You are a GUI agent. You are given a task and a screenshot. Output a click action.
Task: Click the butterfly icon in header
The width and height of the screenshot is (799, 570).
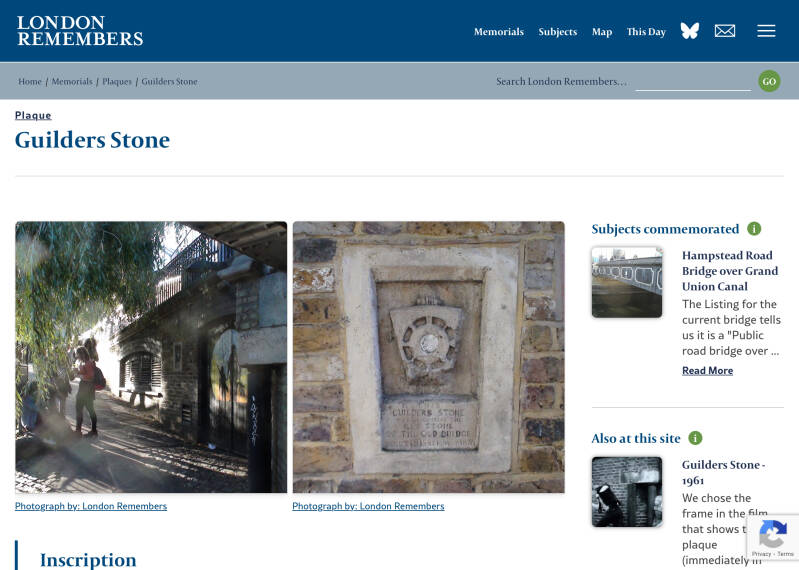[689, 31]
